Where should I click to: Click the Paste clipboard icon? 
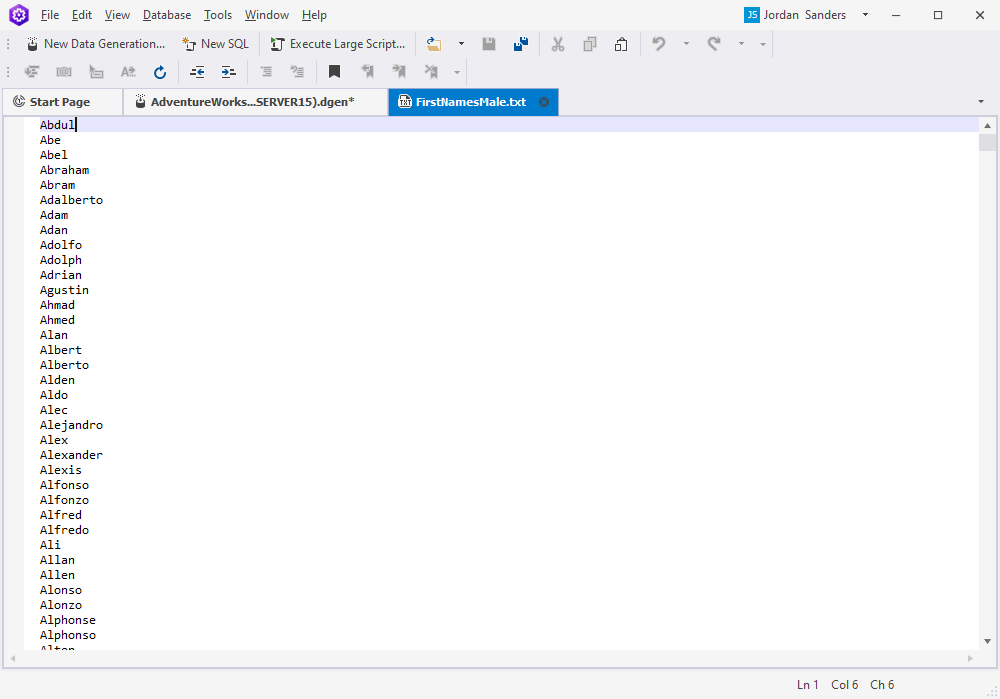click(x=621, y=44)
